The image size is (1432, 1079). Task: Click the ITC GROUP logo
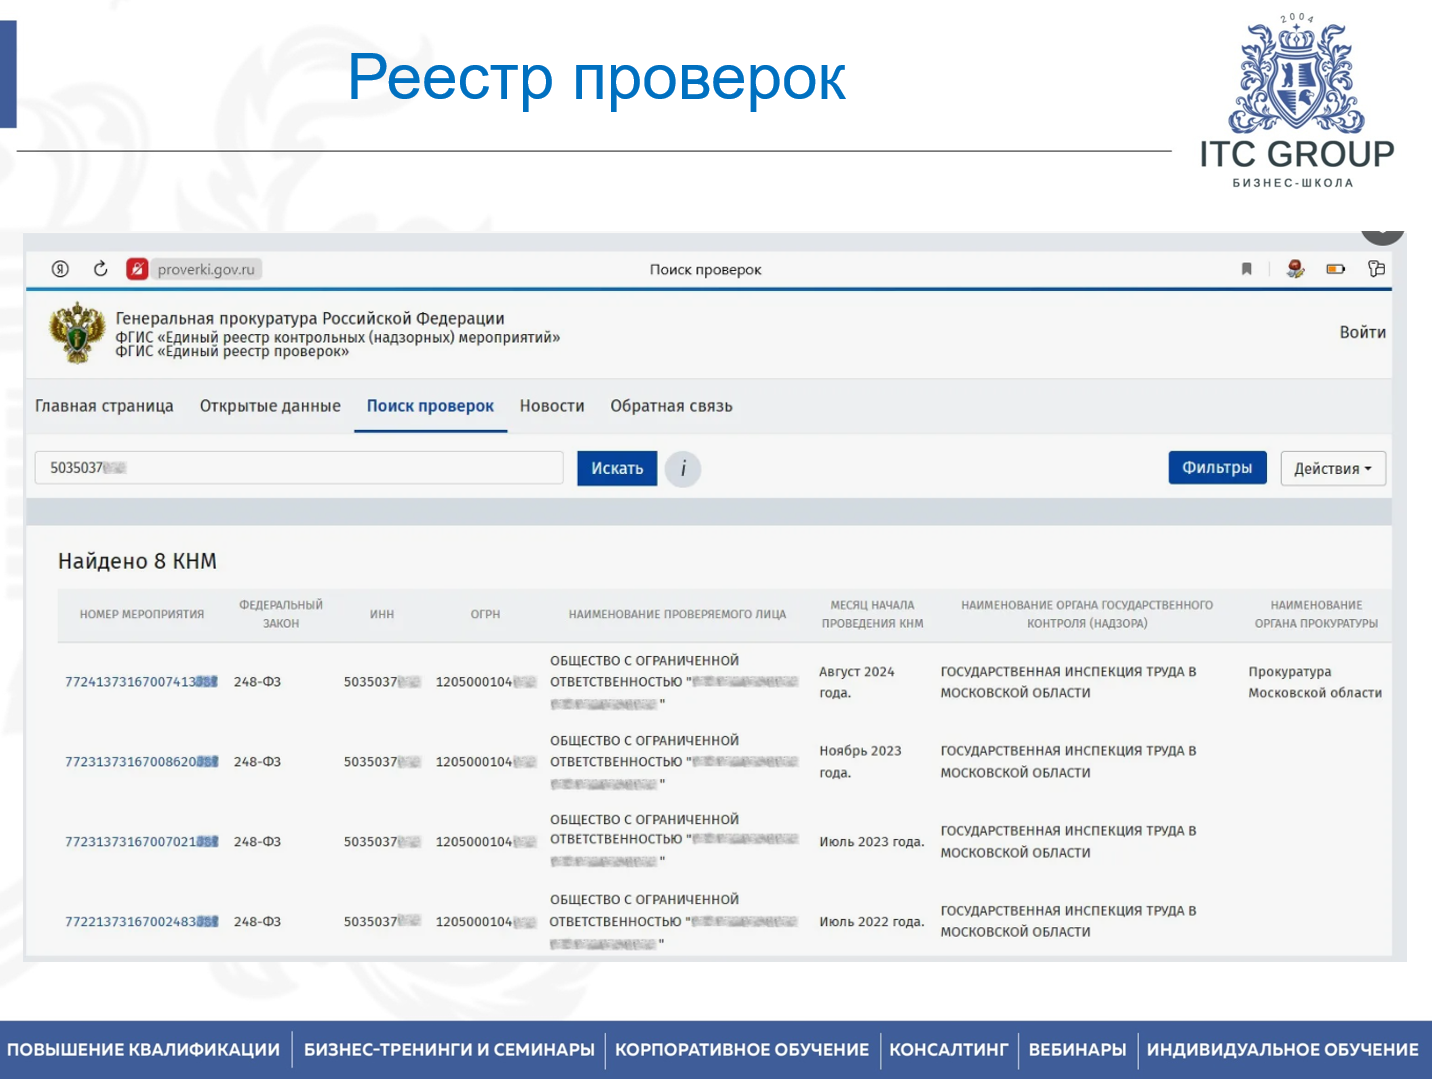(1296, 102)
